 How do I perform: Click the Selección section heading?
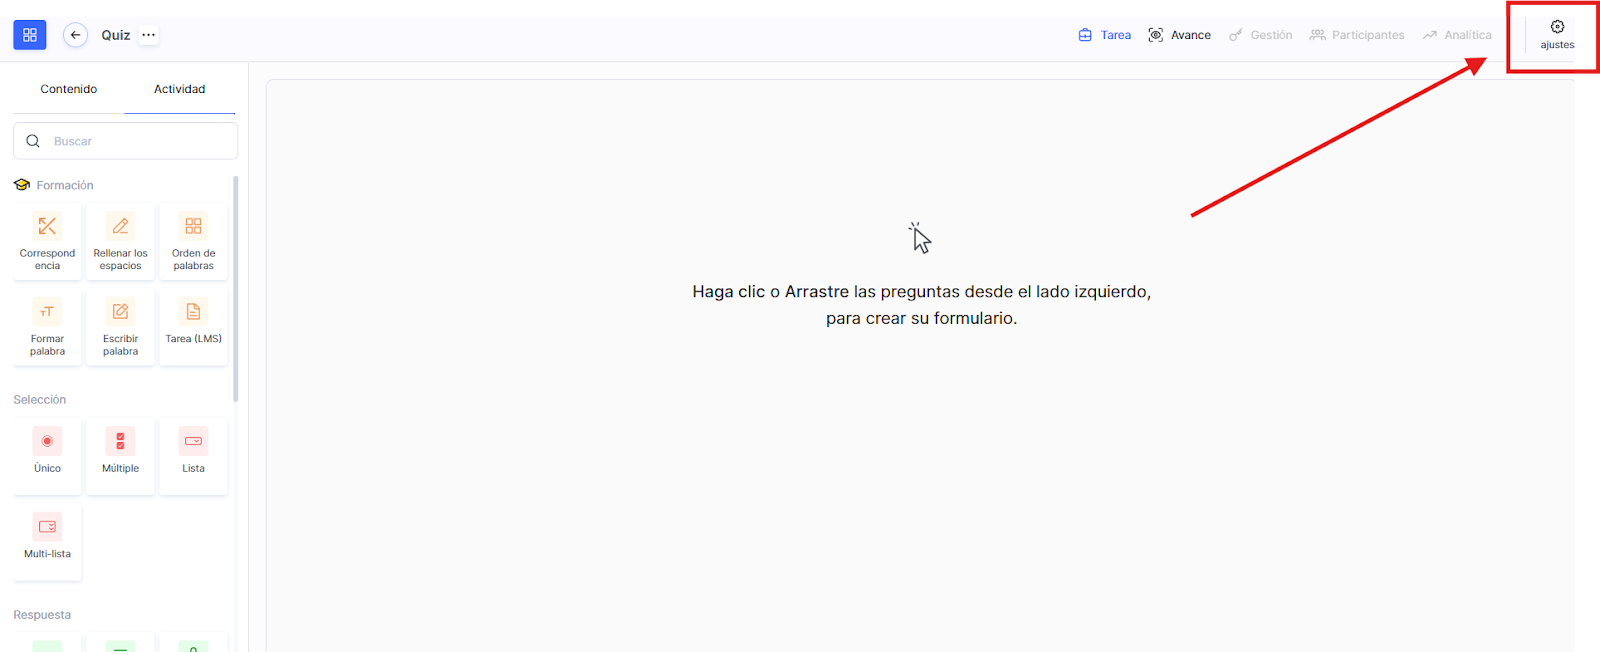pos(40,400)
